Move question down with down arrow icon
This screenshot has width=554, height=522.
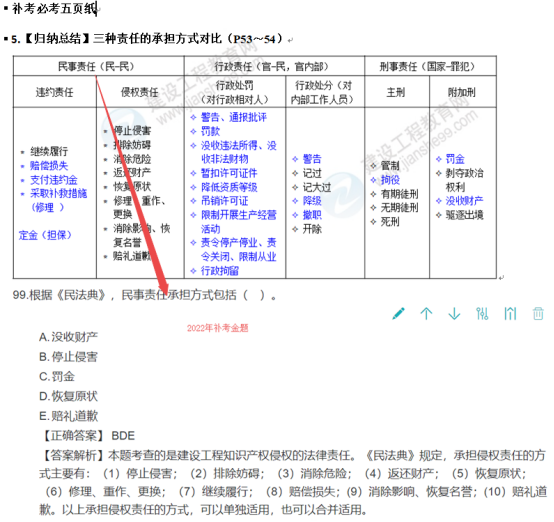tap(454, 313)
